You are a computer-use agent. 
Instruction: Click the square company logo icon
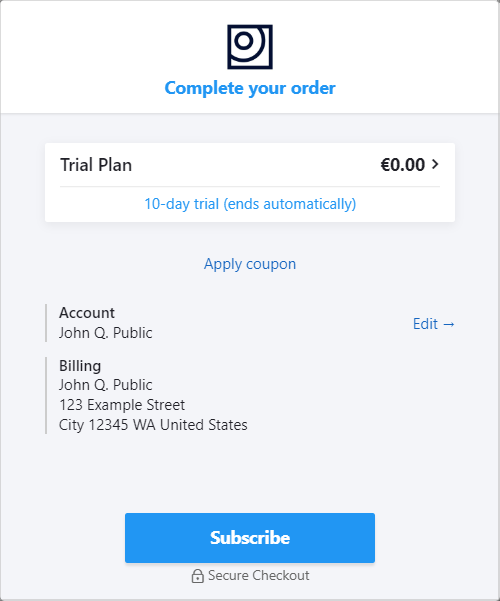[250, 47]
